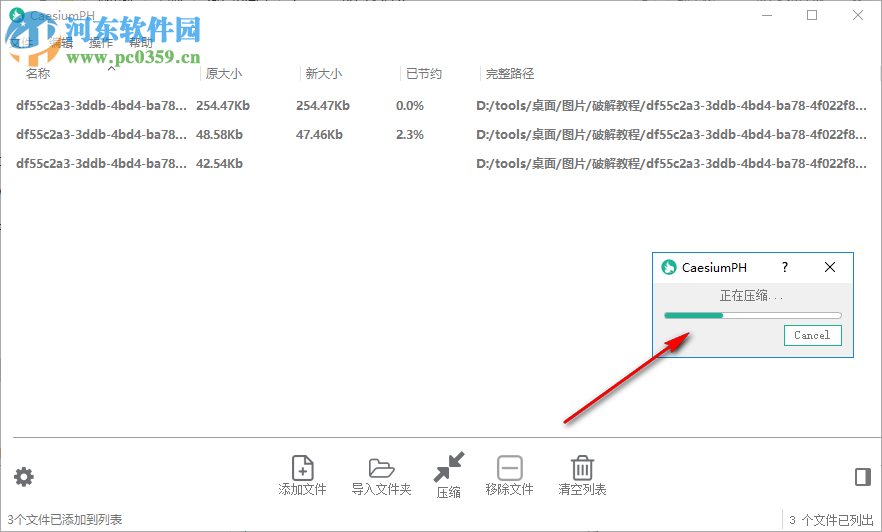
Task: Sort by the 已节约 column header
Action: point(424,74)
